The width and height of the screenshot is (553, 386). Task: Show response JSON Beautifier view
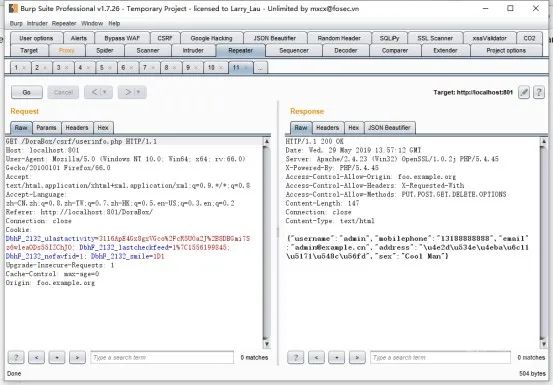(x=389, y=128)
